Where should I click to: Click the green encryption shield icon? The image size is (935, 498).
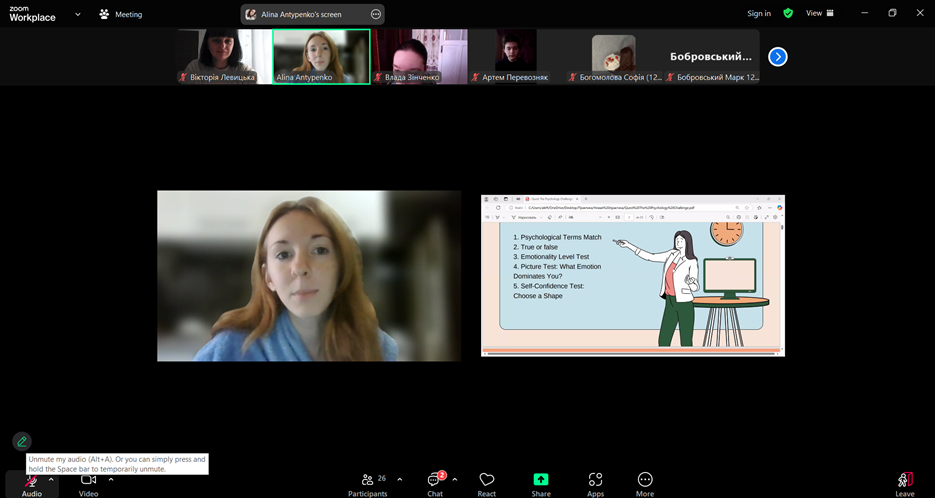click(x=788, y=13)
